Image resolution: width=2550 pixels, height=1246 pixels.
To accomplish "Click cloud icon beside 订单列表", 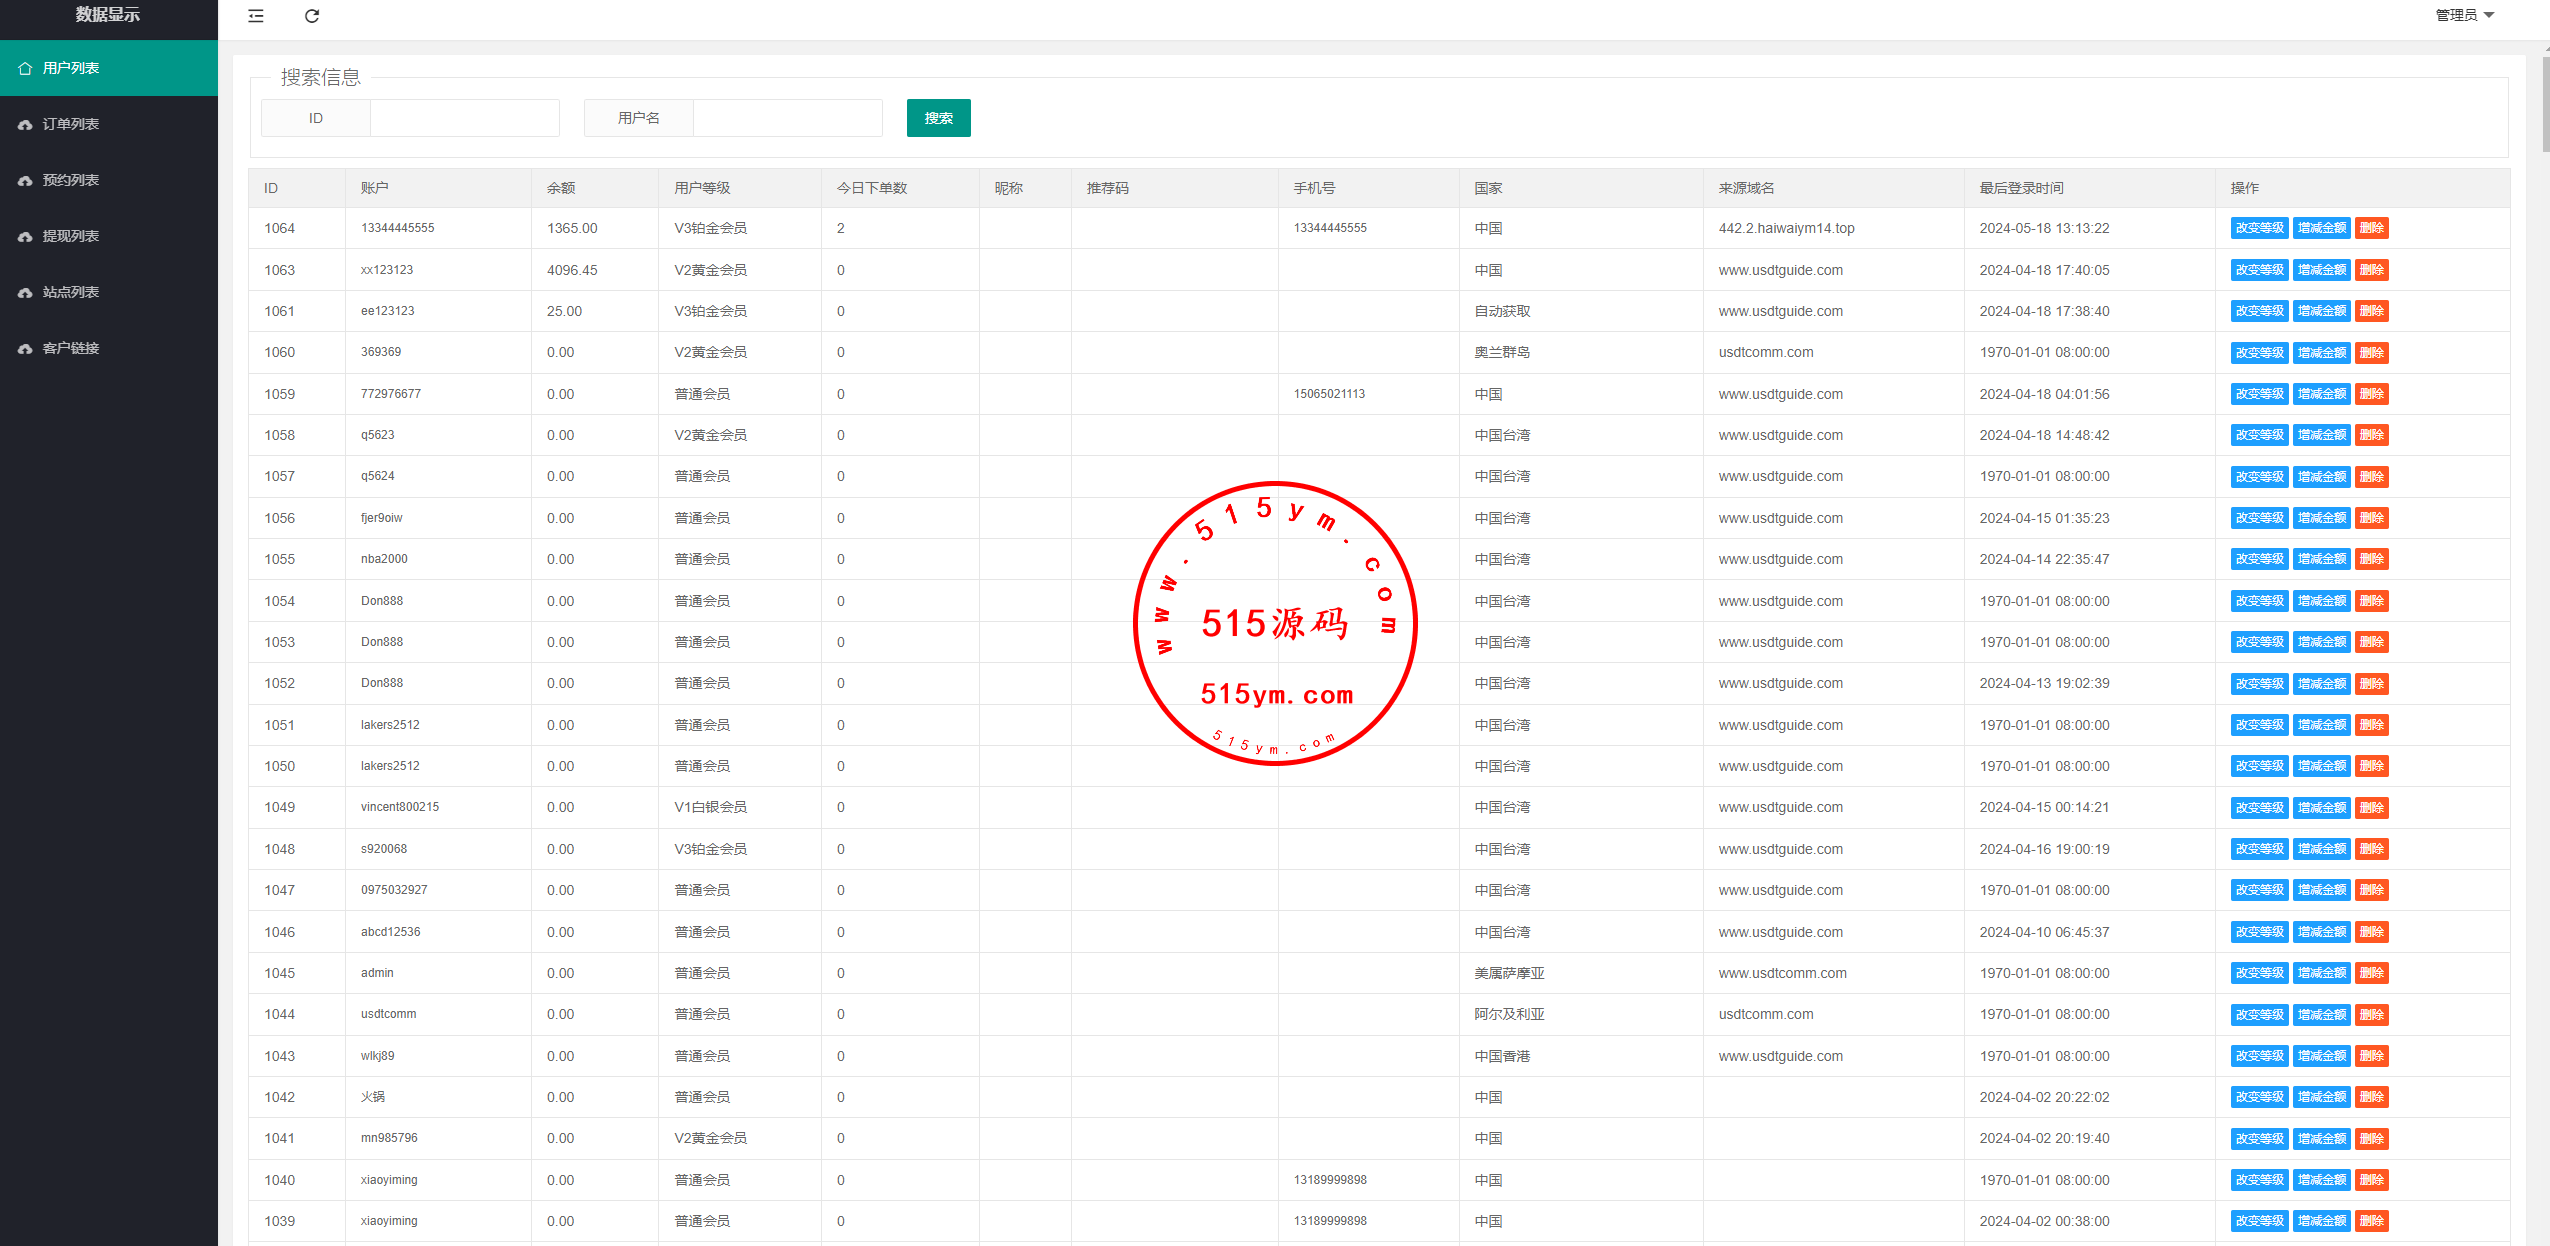I will point(25,124).
